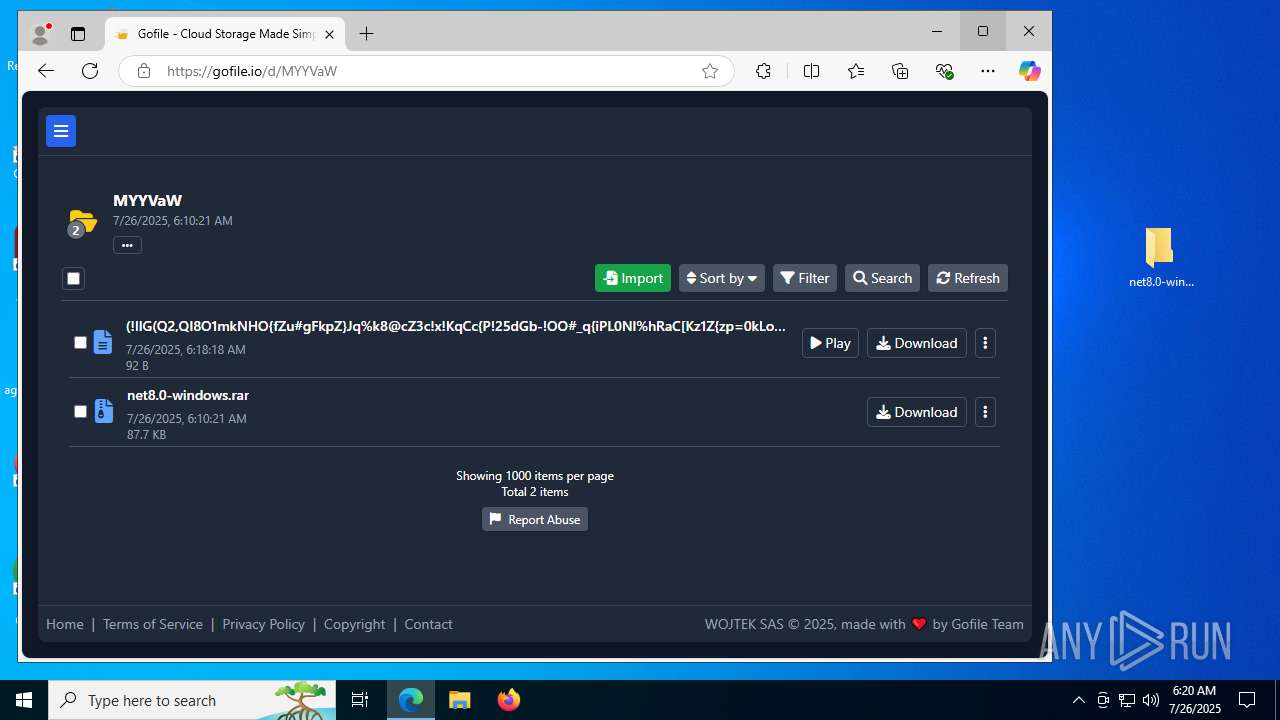1280x720 pixels.
Task: Open the Filter option
Action: pos(805,278)
